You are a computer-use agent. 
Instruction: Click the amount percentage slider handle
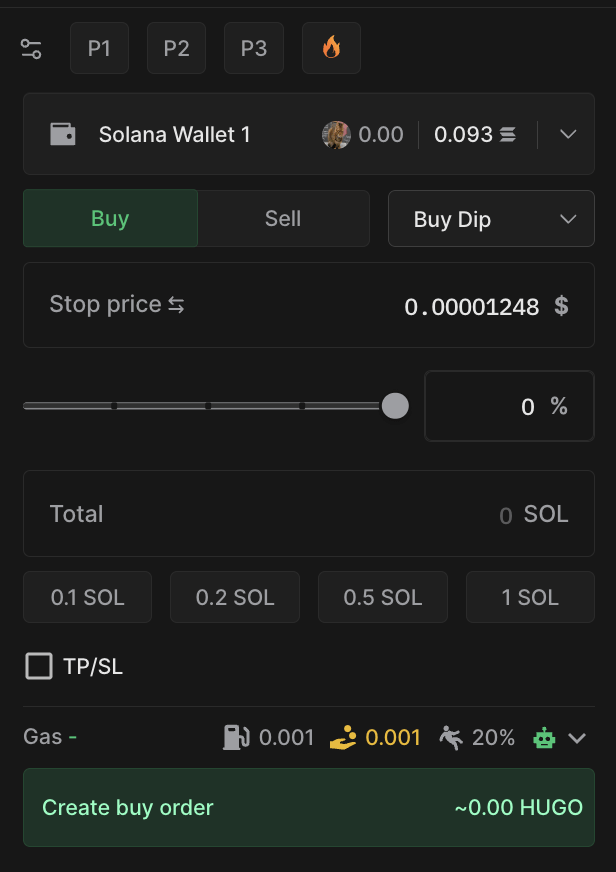click(x=395, y=406)
